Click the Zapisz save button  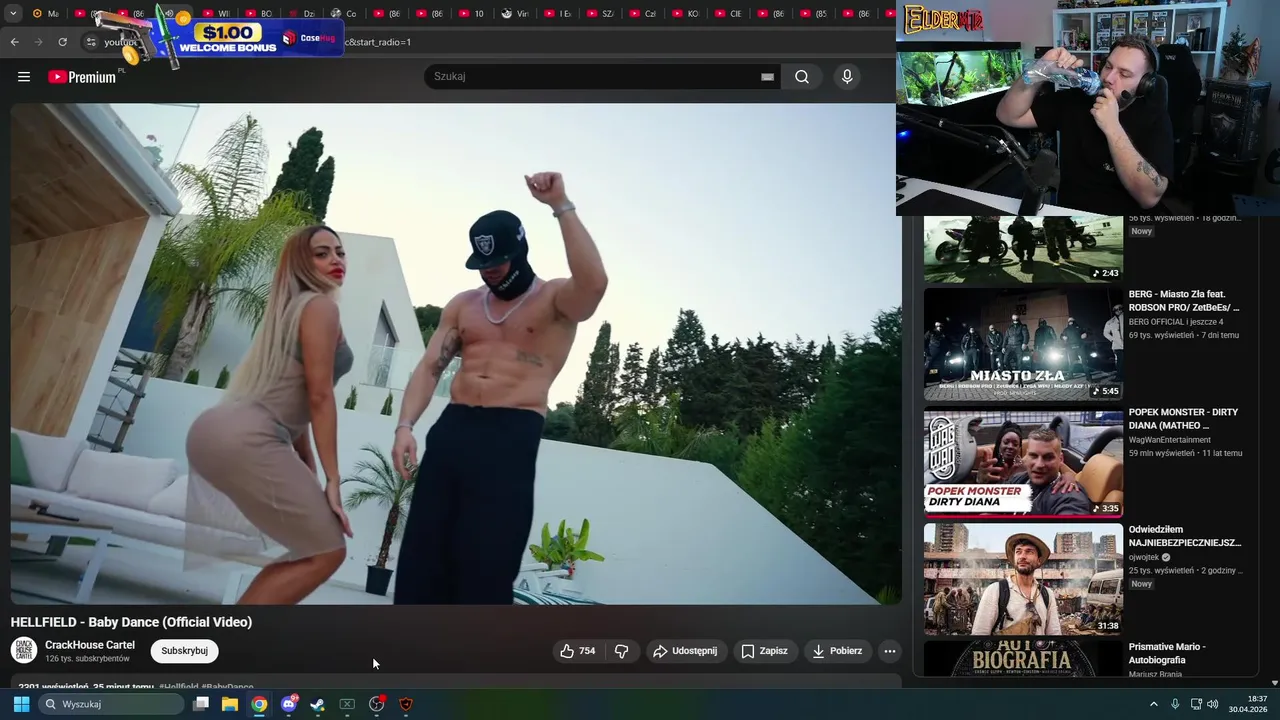[x=764, y=651]
